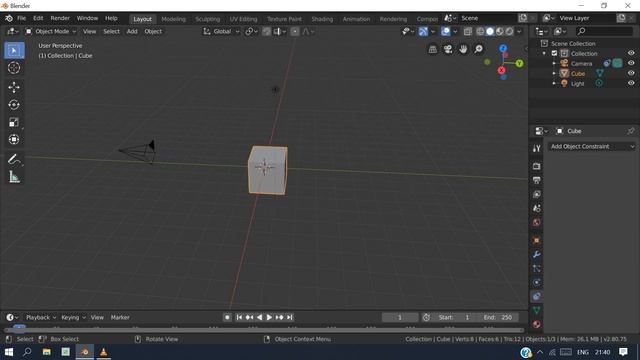Screen dimensions: 640x360
Task: Select the Annotate tool
Action: pos(14,159)
